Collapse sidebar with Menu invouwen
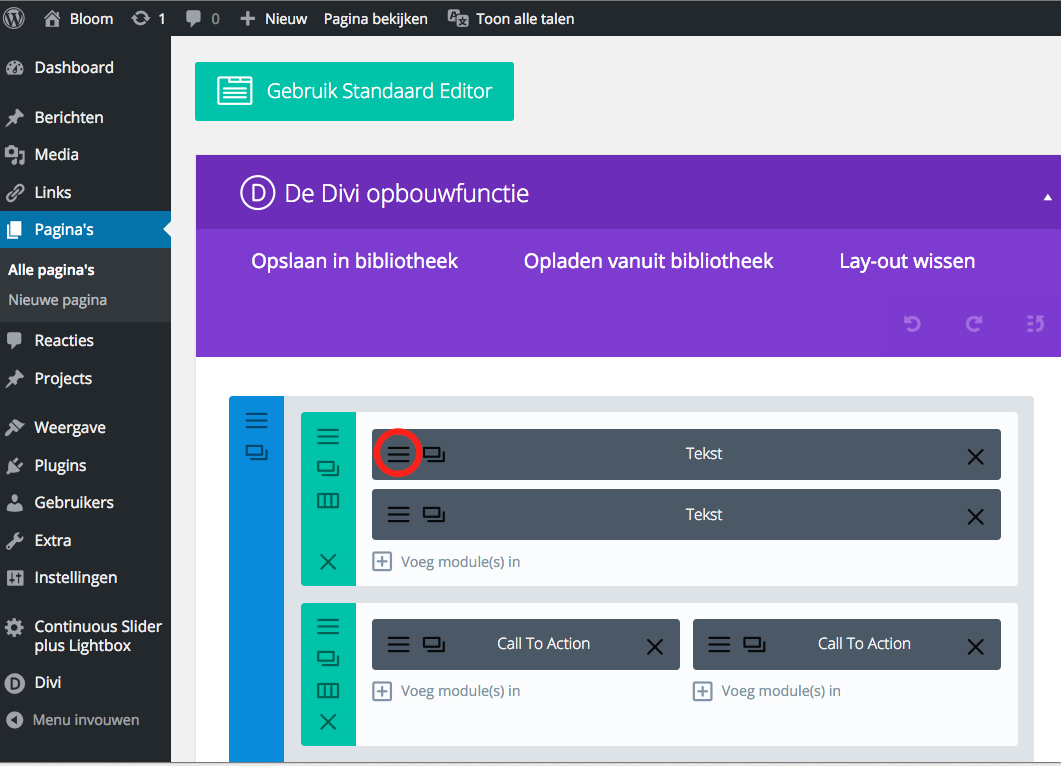The image size is (1061, 766). coord(85,720)
